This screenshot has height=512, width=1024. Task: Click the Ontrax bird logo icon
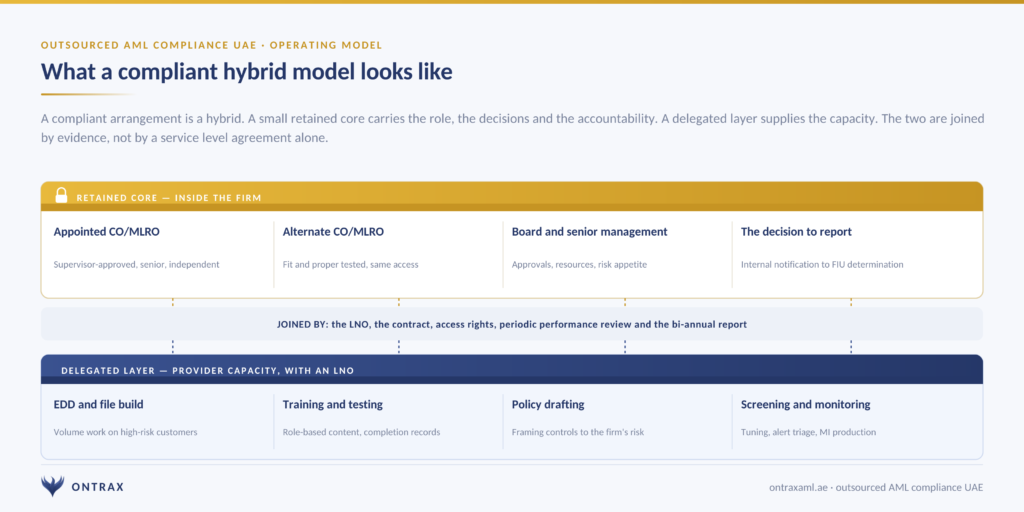52,487
